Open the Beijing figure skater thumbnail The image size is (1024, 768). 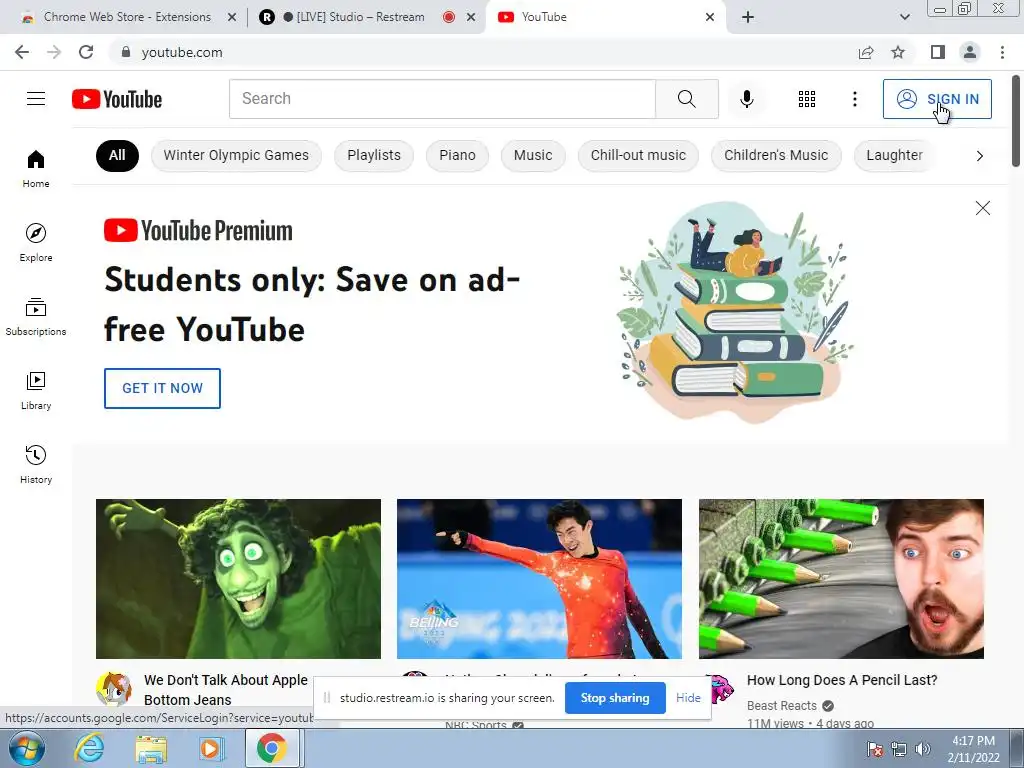[539, 579]
